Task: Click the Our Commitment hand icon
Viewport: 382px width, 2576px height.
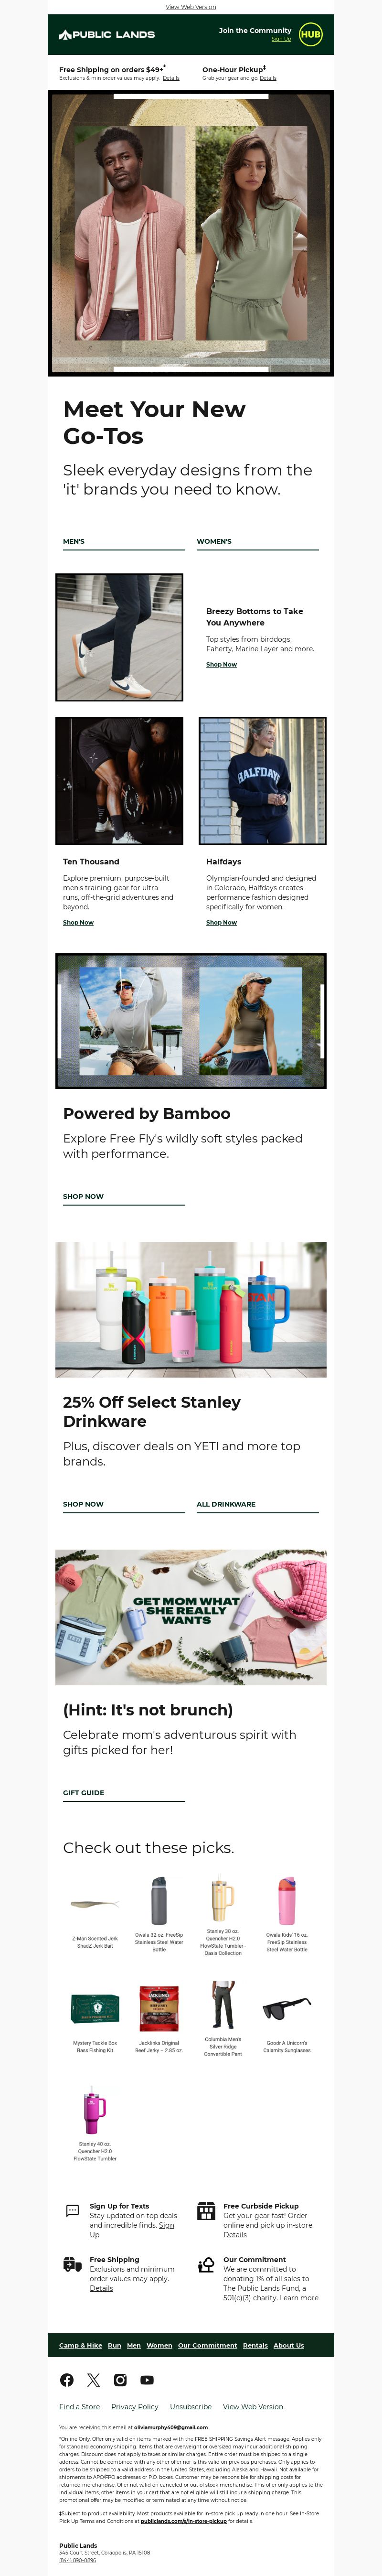Action: point(206,2265)
